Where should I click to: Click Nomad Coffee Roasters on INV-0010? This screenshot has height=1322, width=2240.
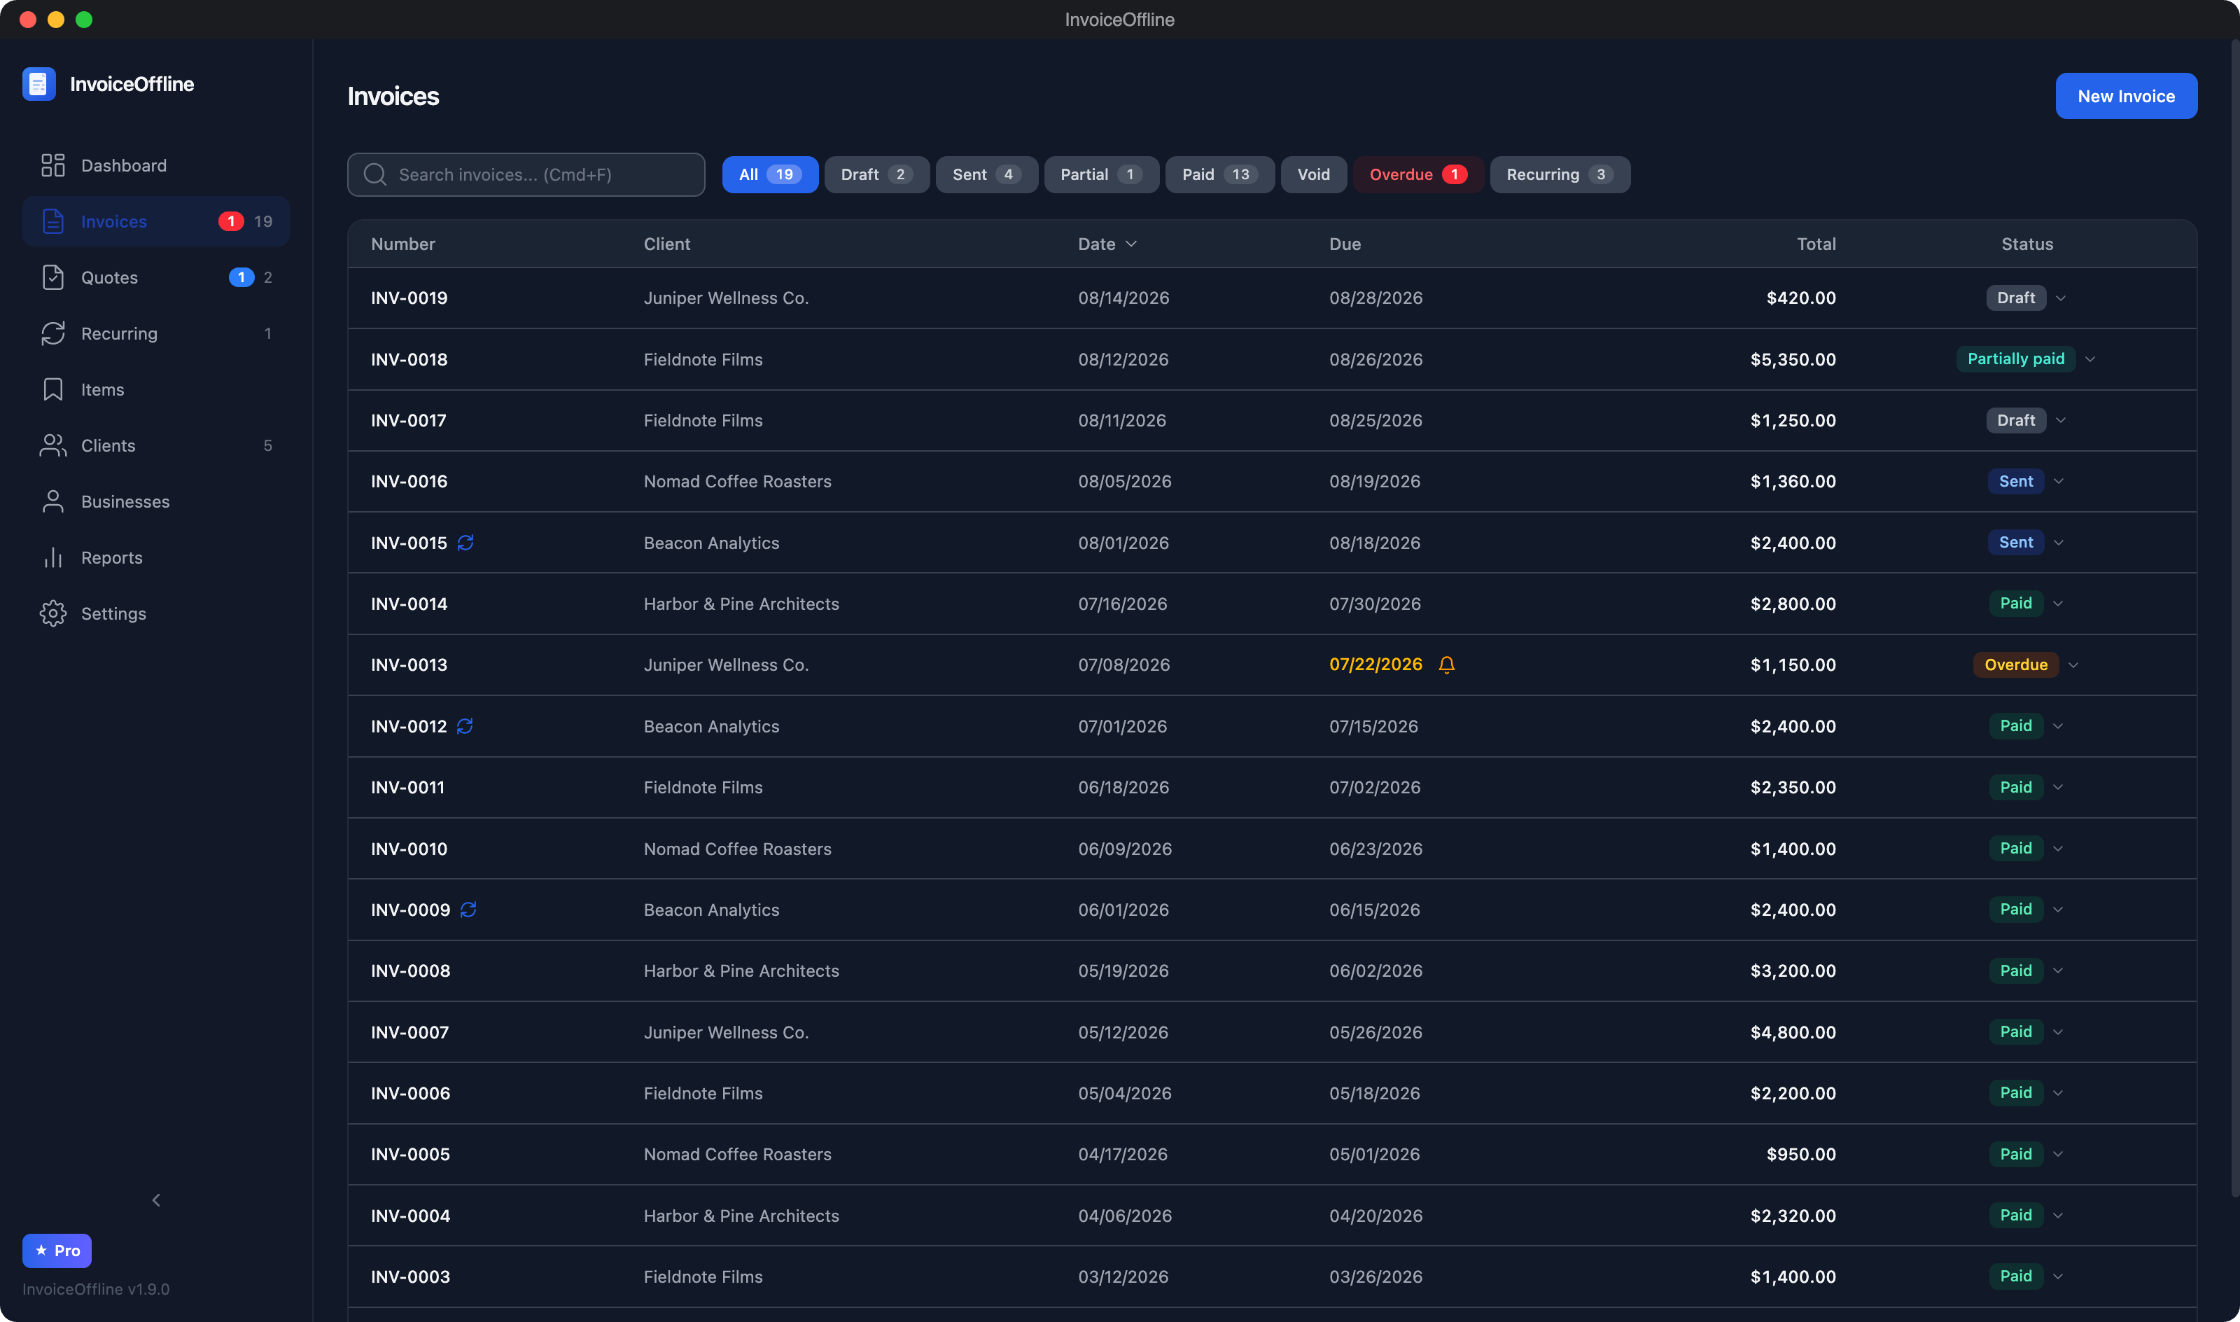click(737, 848)
